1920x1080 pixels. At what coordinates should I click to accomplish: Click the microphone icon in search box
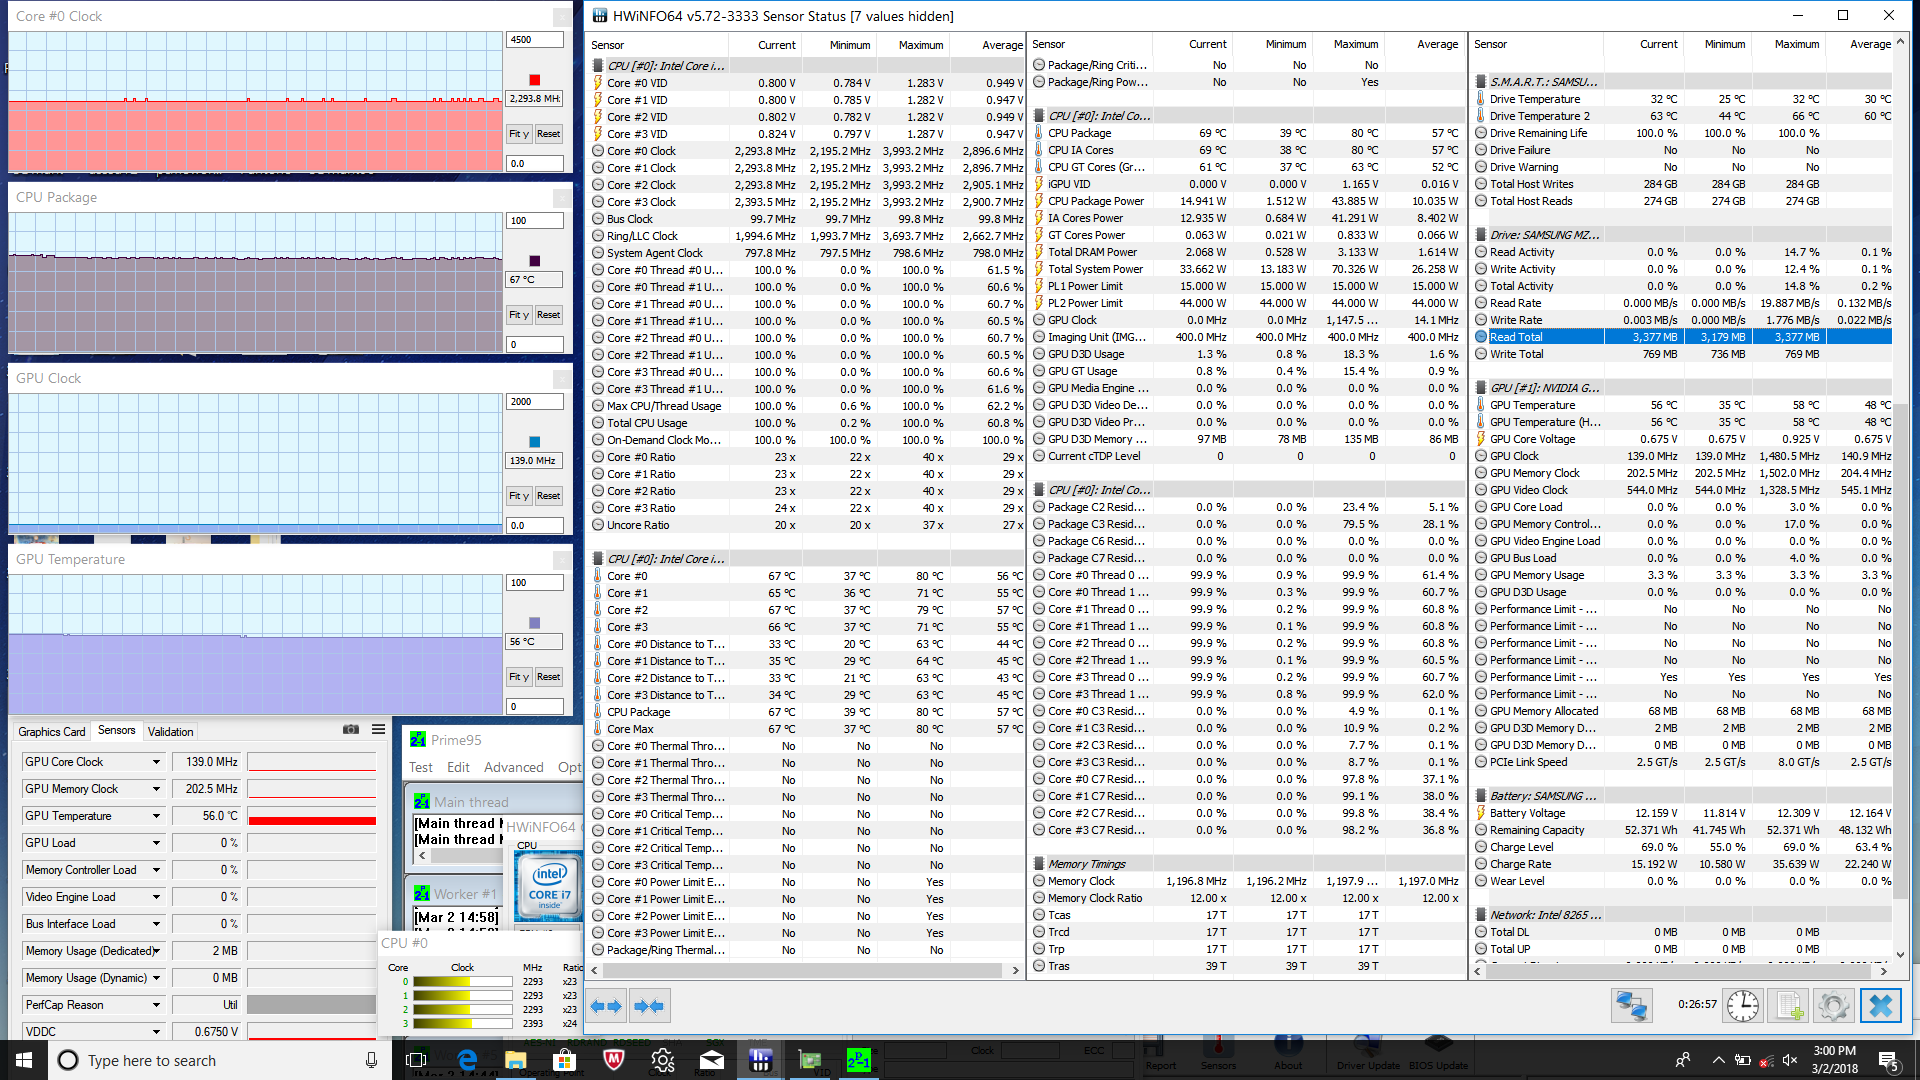(371, 1060)
